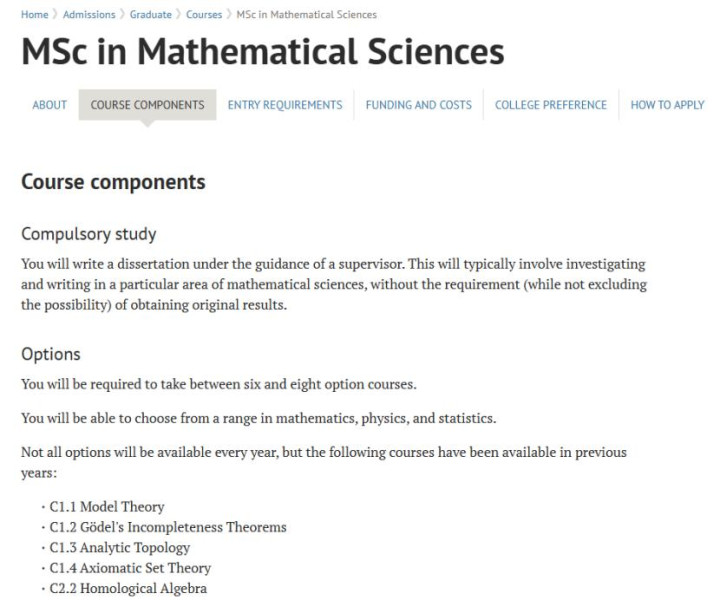Choose the C1.3 Analytic Topology entry
The height and width of the screenshot is (600, 720).
click(119, 548)
